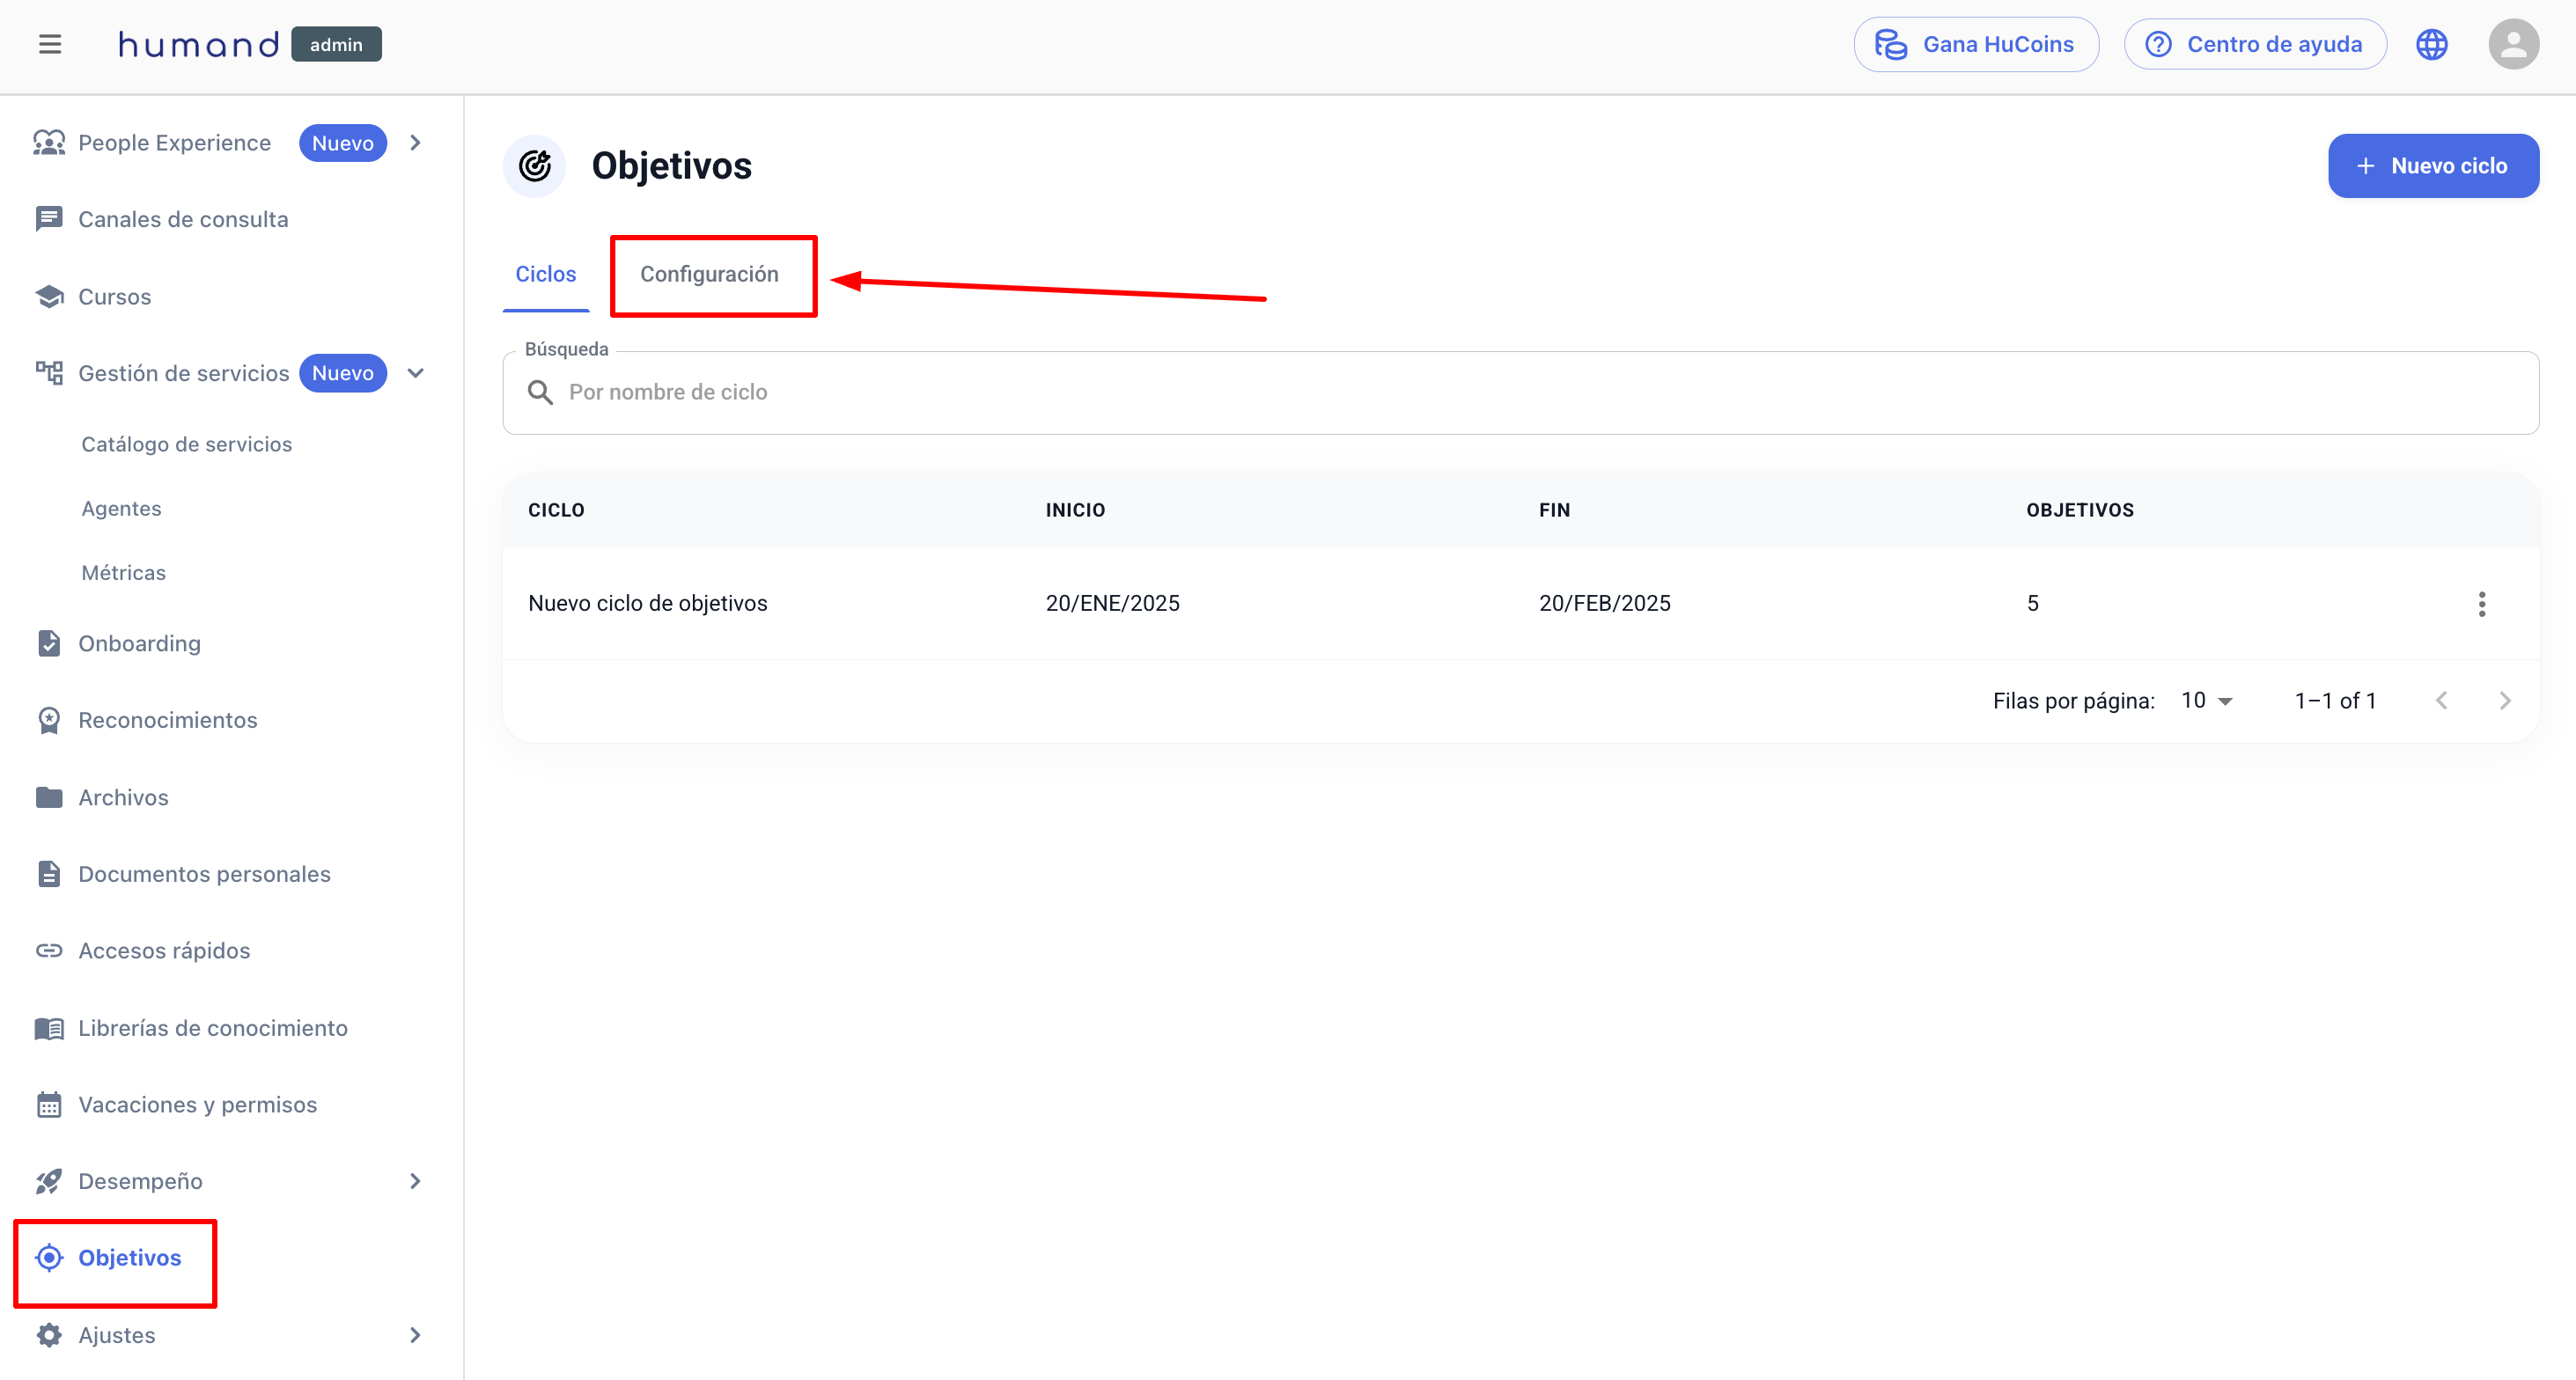Open the rows per page dropdown
Viewport: 2576px width, 1380px height.
2207,700
